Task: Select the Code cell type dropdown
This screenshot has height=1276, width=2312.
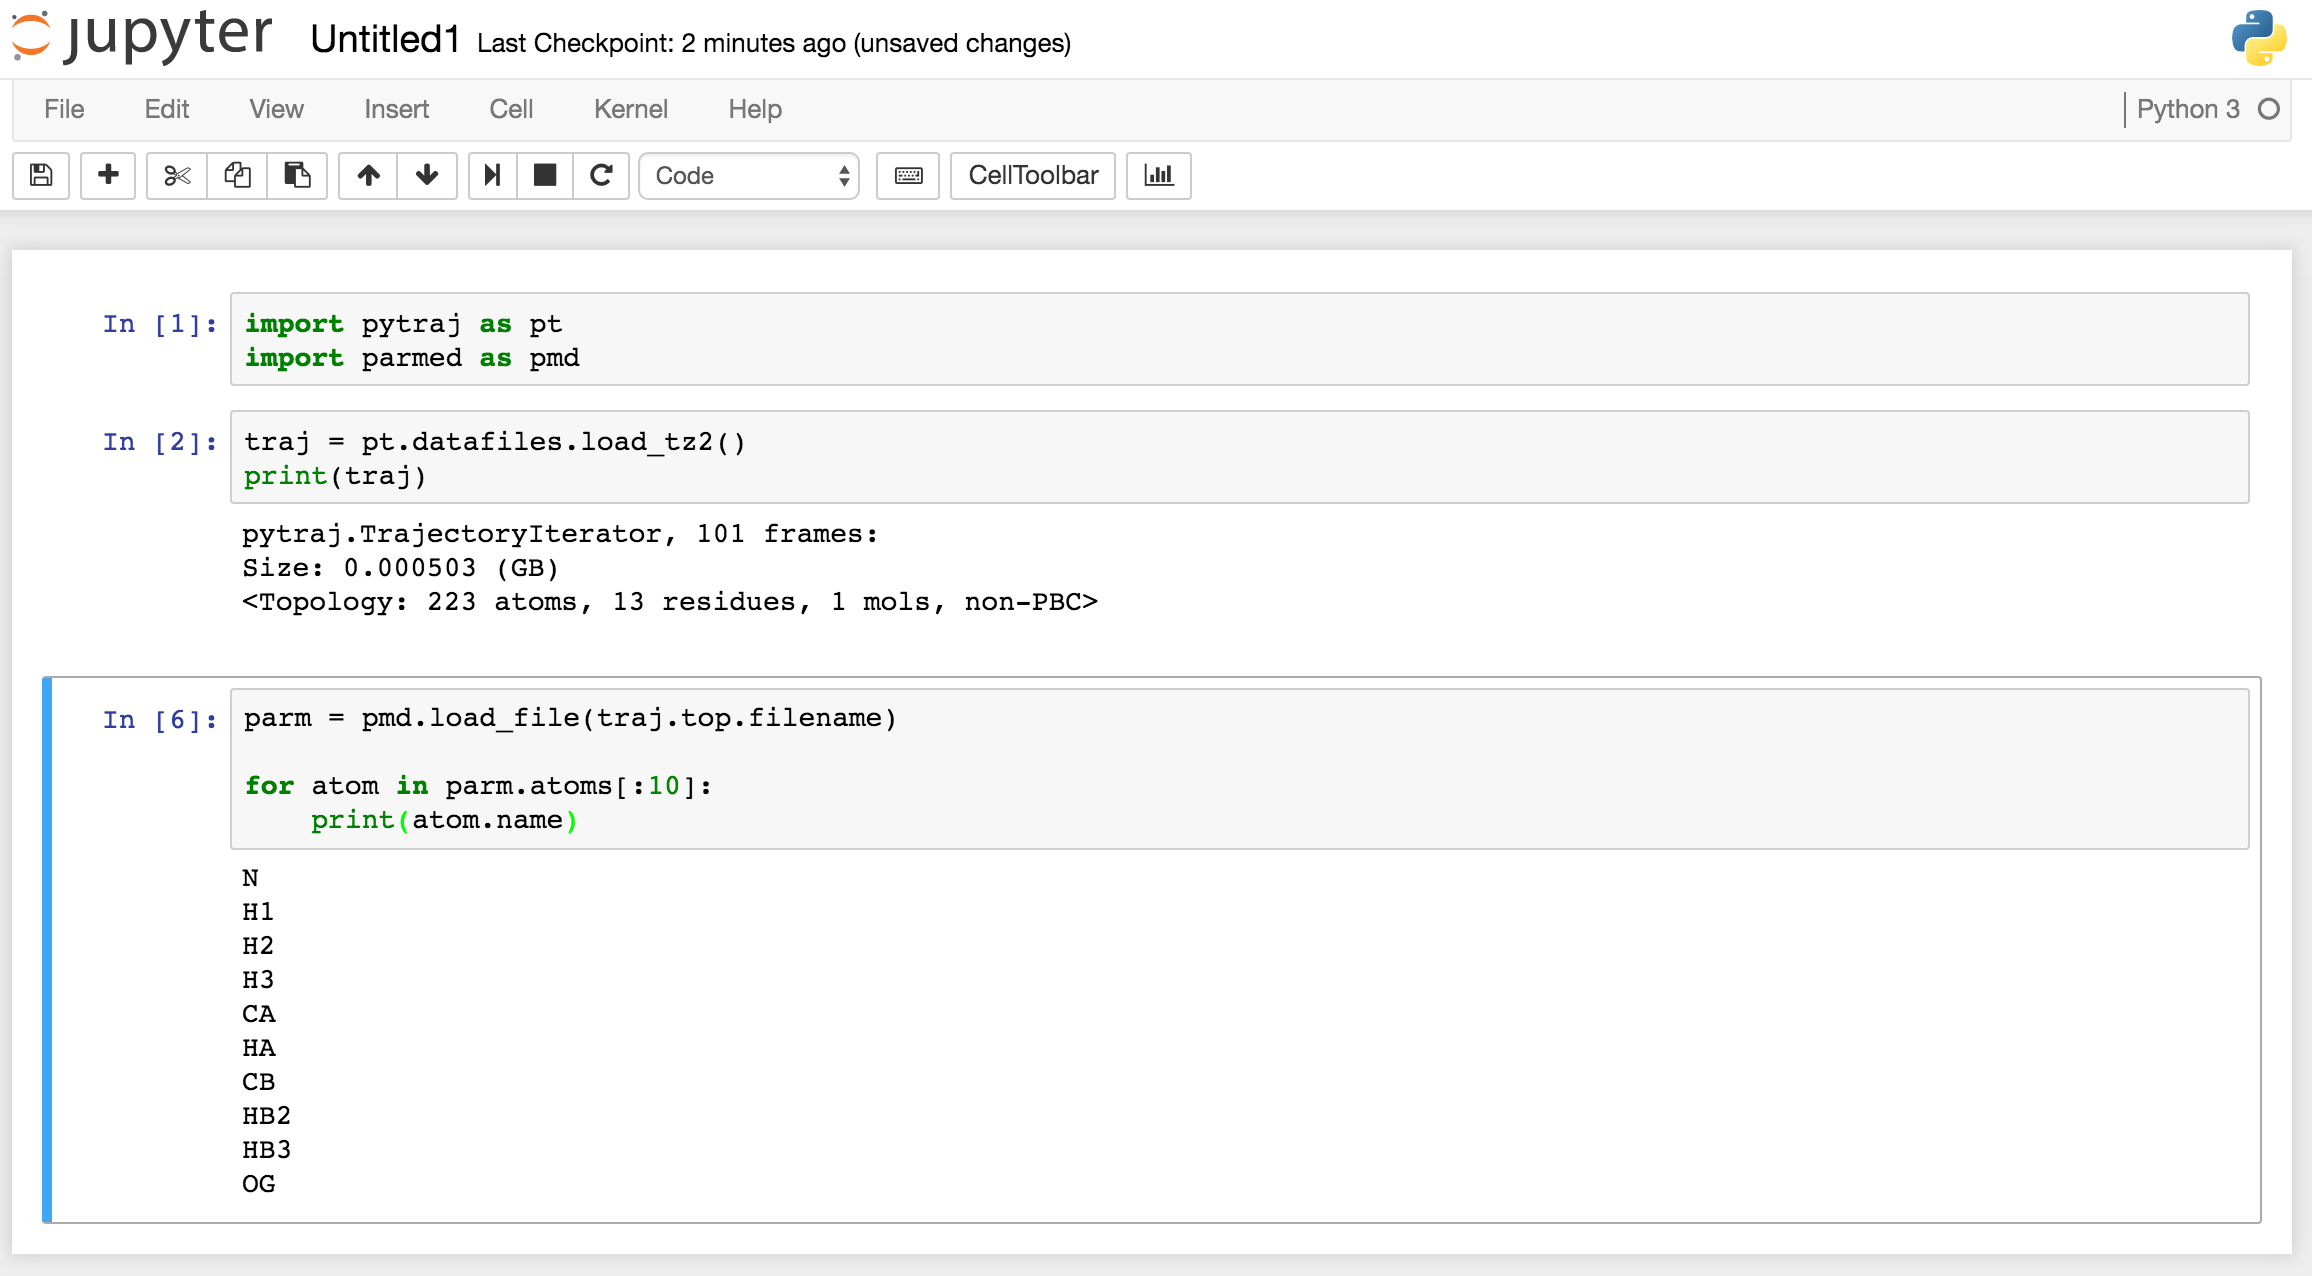Action: point(749,174)
